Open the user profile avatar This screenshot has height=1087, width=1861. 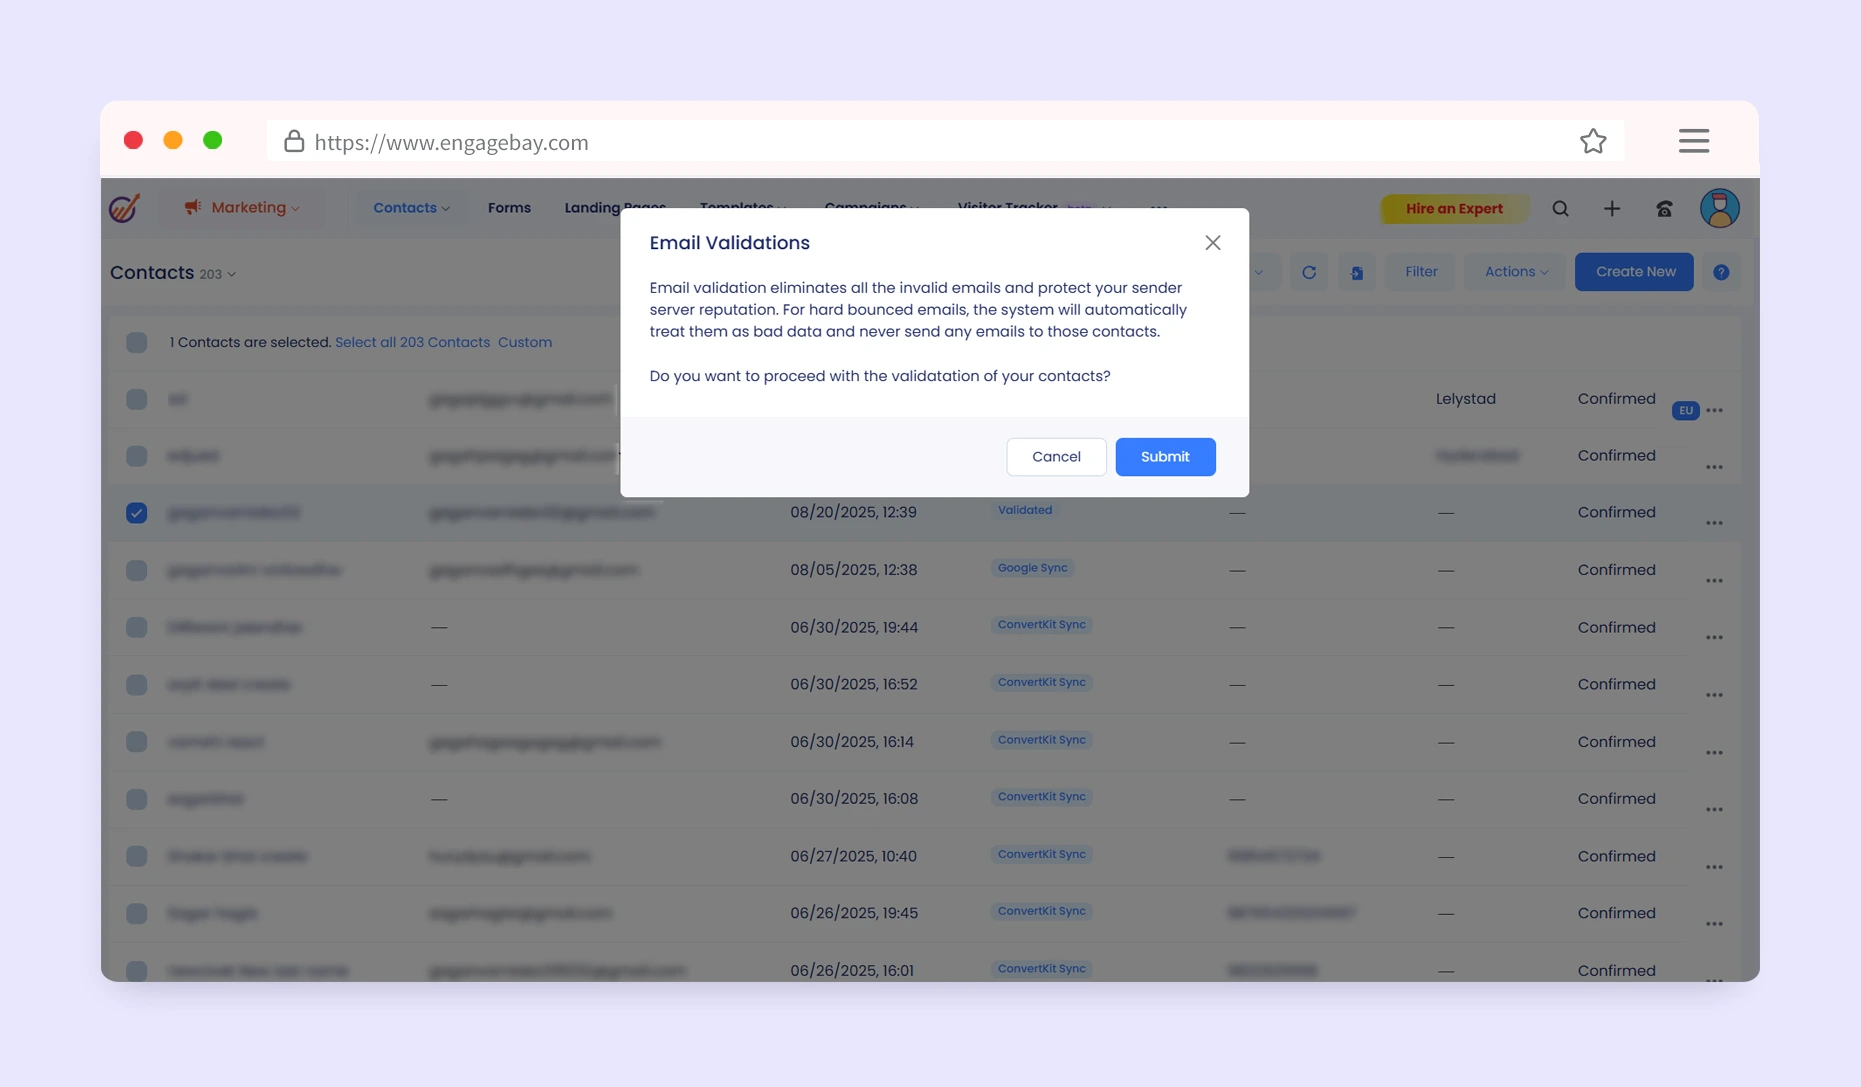pyautogui.click(x=1719, y=209)
